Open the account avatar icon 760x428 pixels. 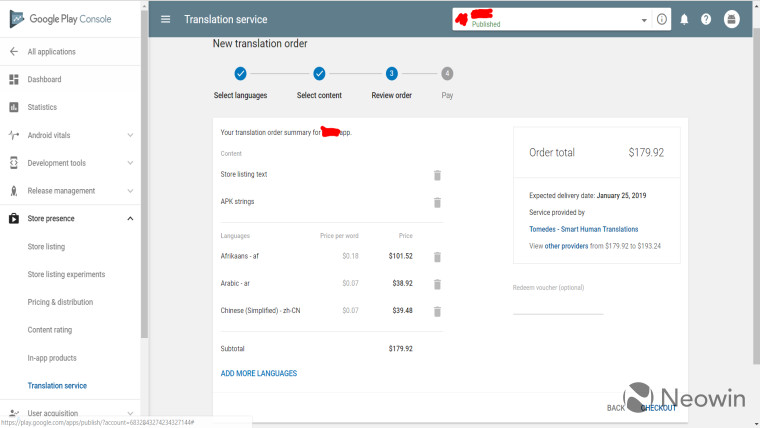point(731,19)
